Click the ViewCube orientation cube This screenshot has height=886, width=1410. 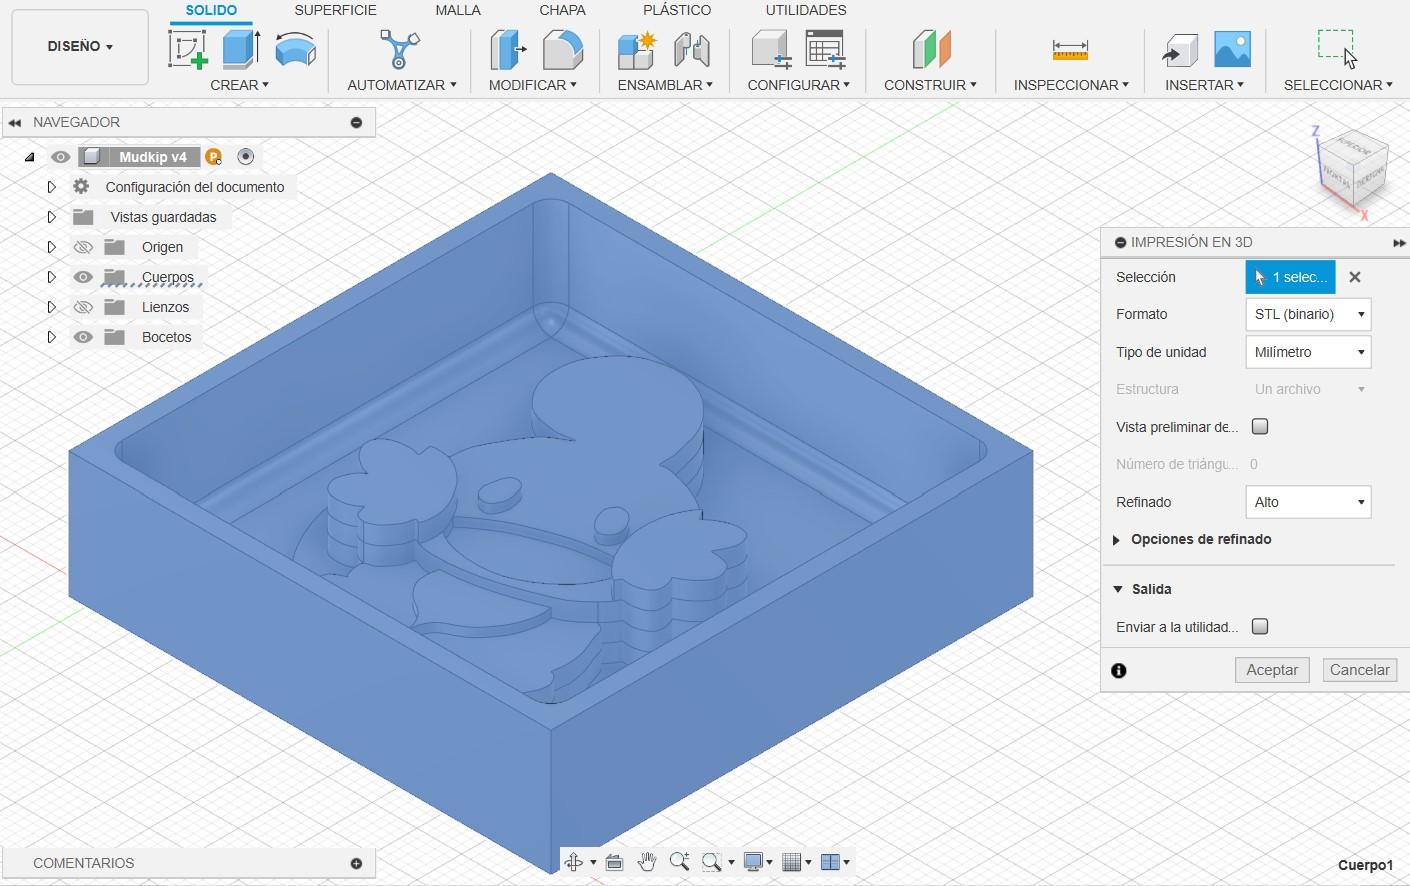pyautogui.click(x=1353, y=170)
